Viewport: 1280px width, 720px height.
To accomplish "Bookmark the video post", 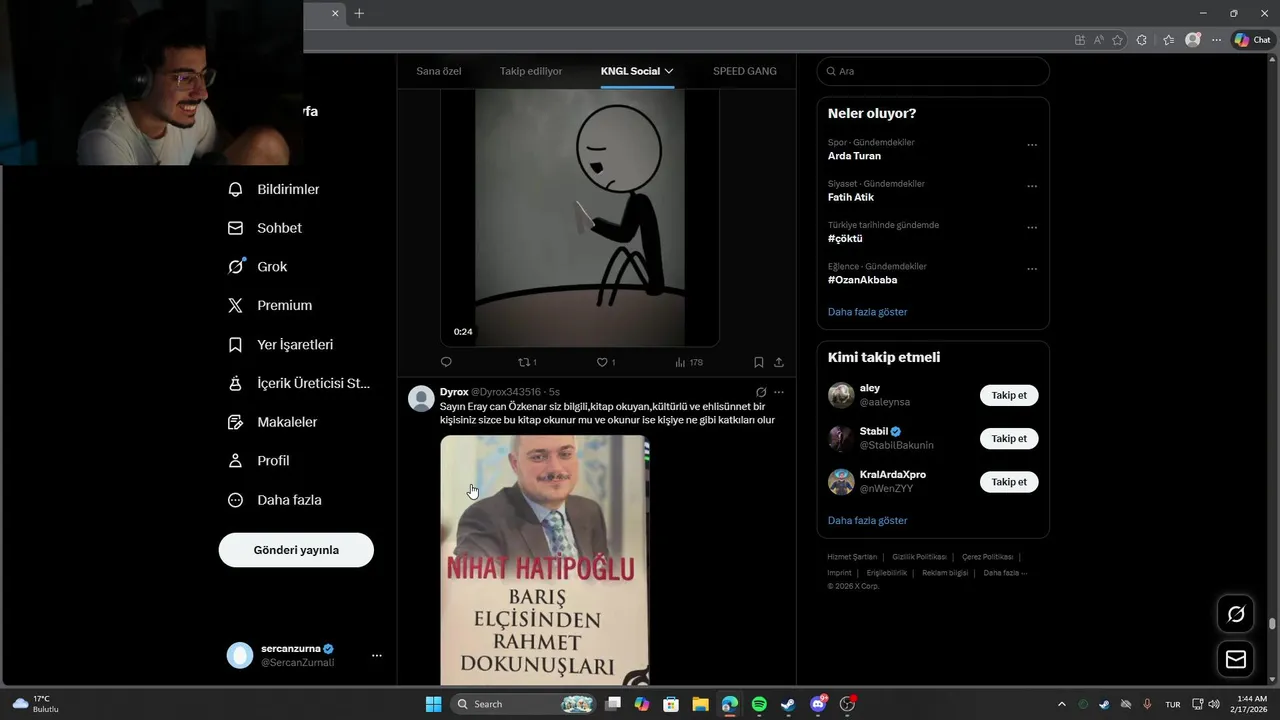I will pyautogui.click(x=758, y=362).
